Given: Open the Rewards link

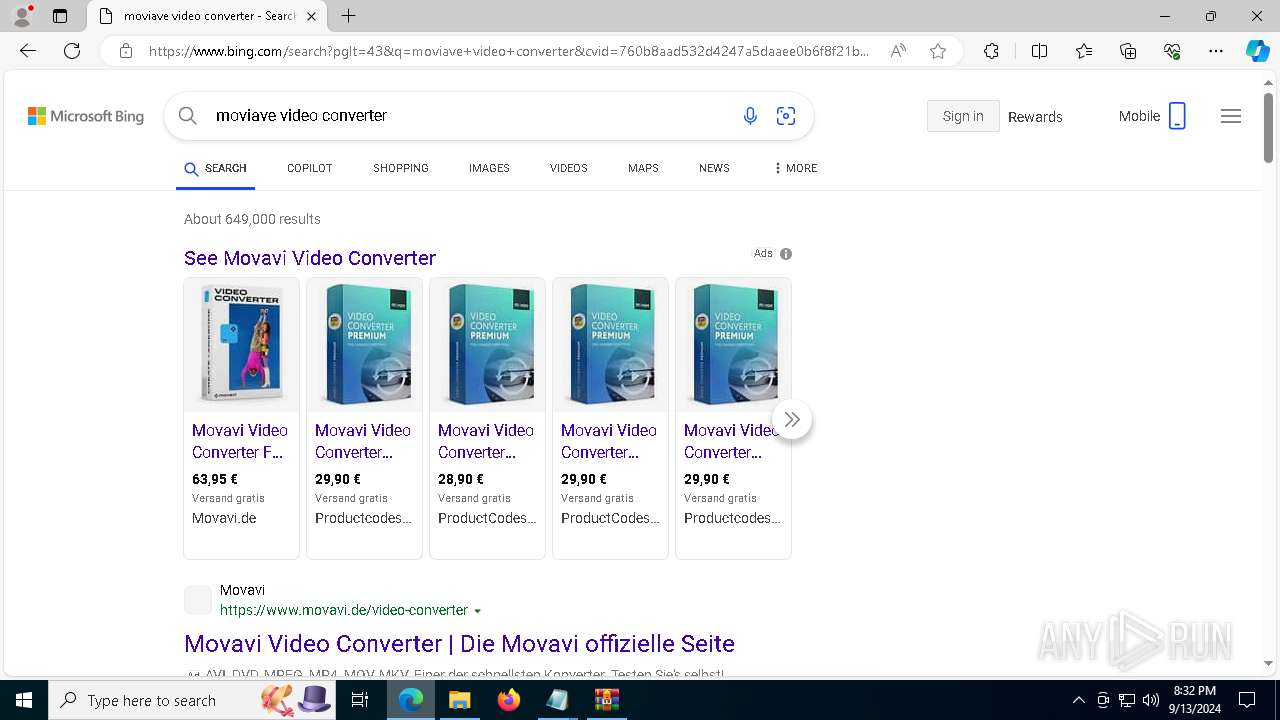Looking at the screenshot, I should (x=1035, y=117).
